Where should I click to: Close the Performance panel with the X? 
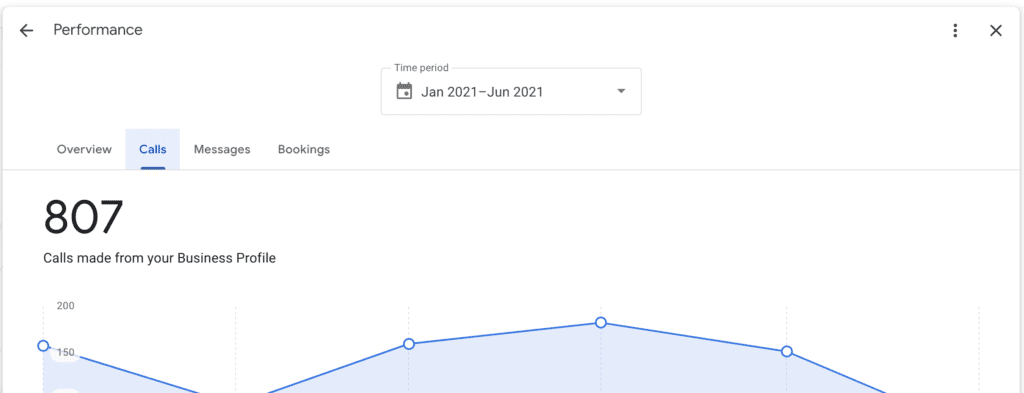click(995, 31)
